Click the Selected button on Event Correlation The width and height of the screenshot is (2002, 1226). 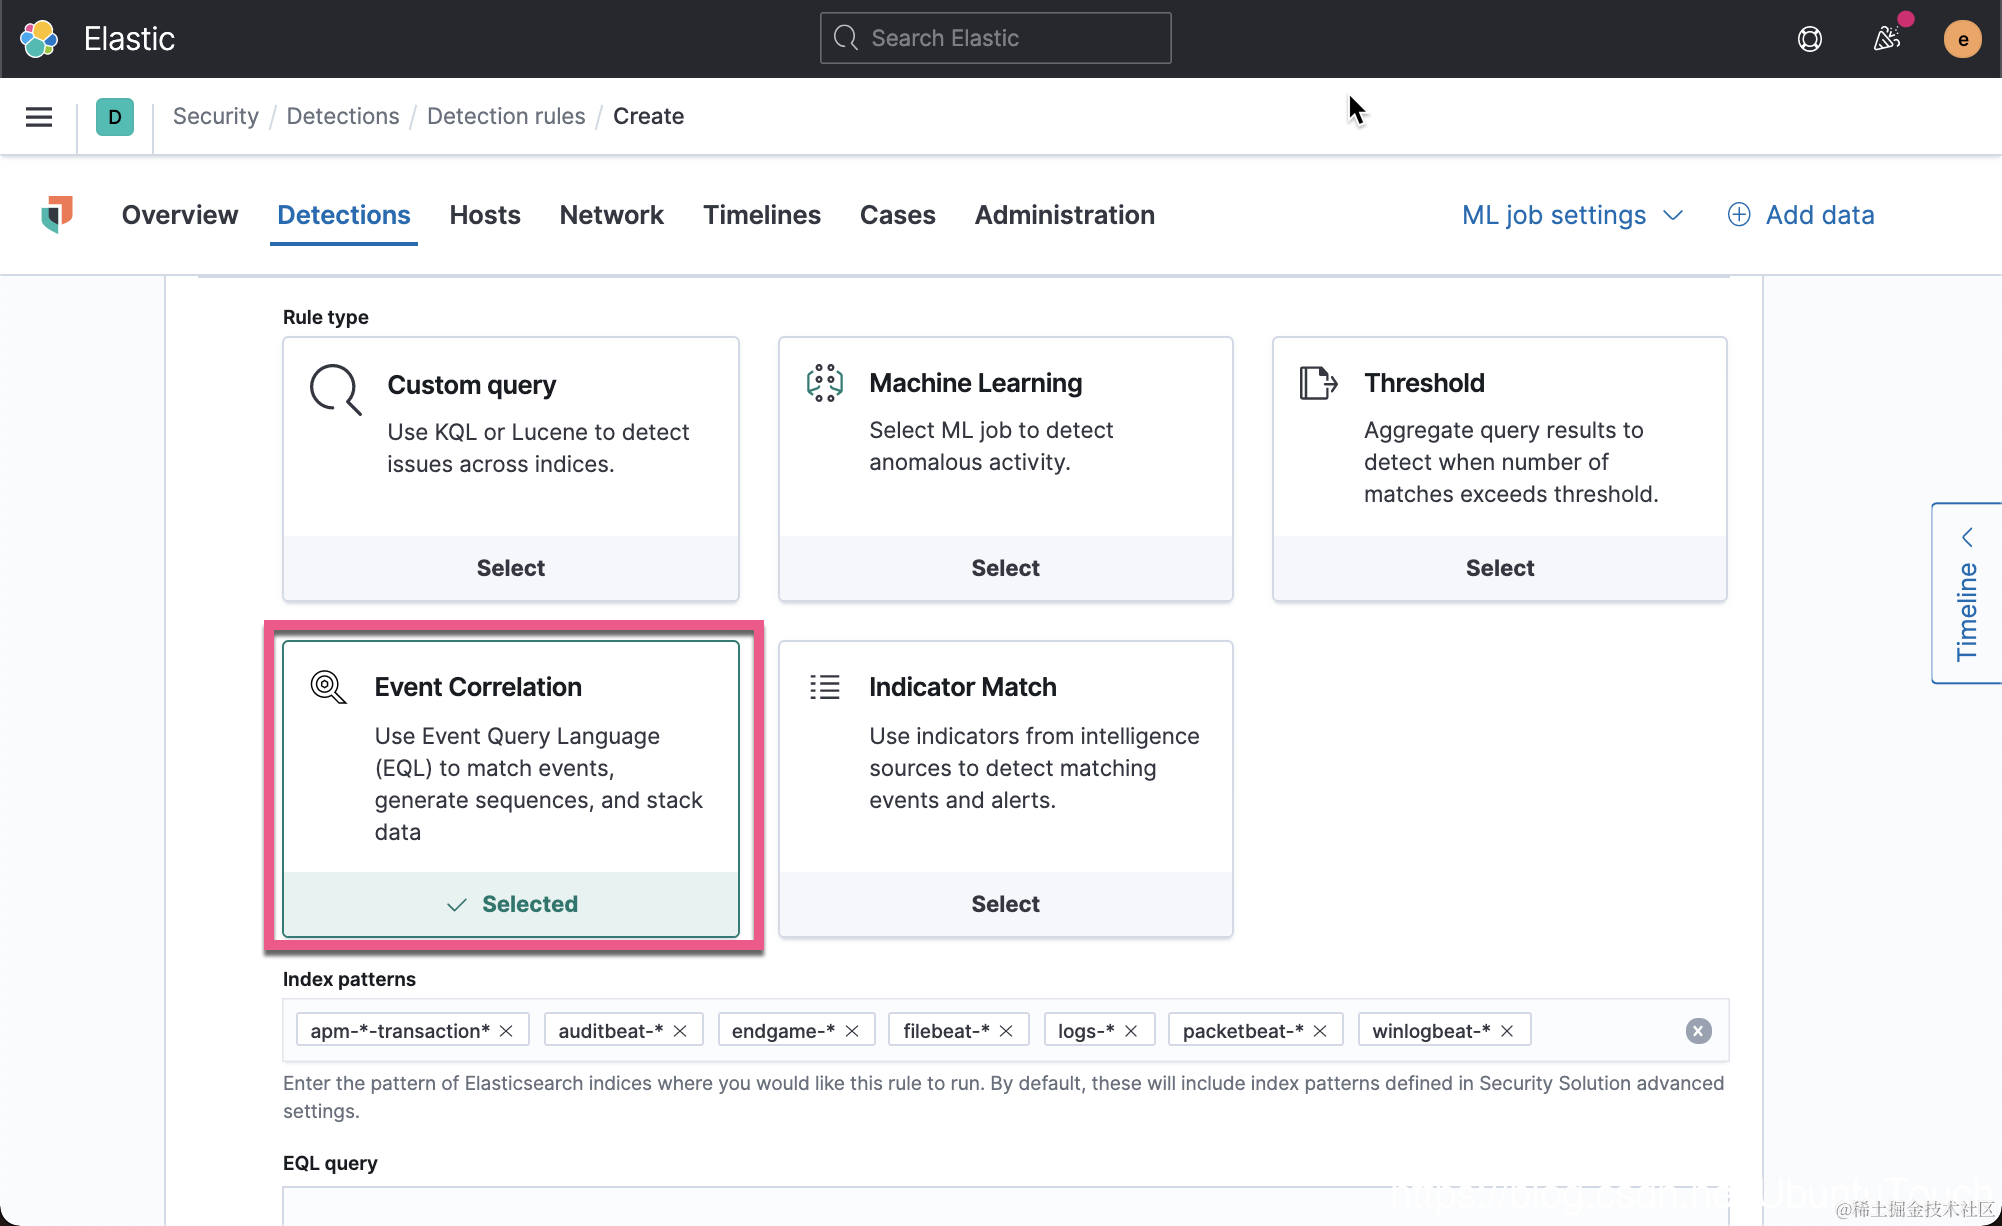click(x=511, y=904)
